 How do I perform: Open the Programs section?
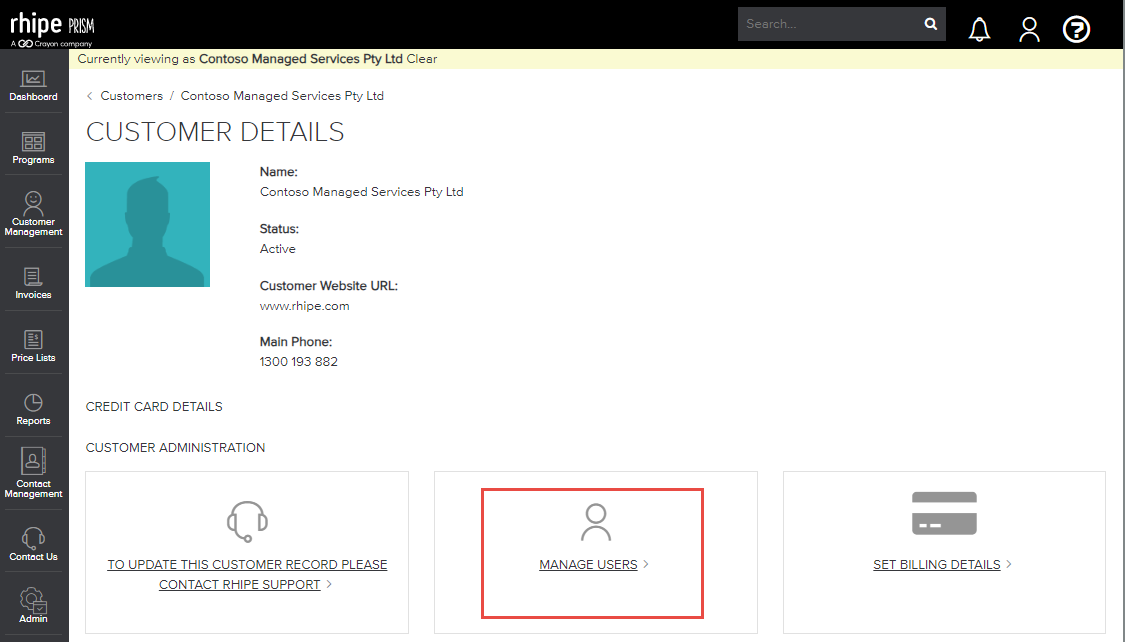point(33,145)
